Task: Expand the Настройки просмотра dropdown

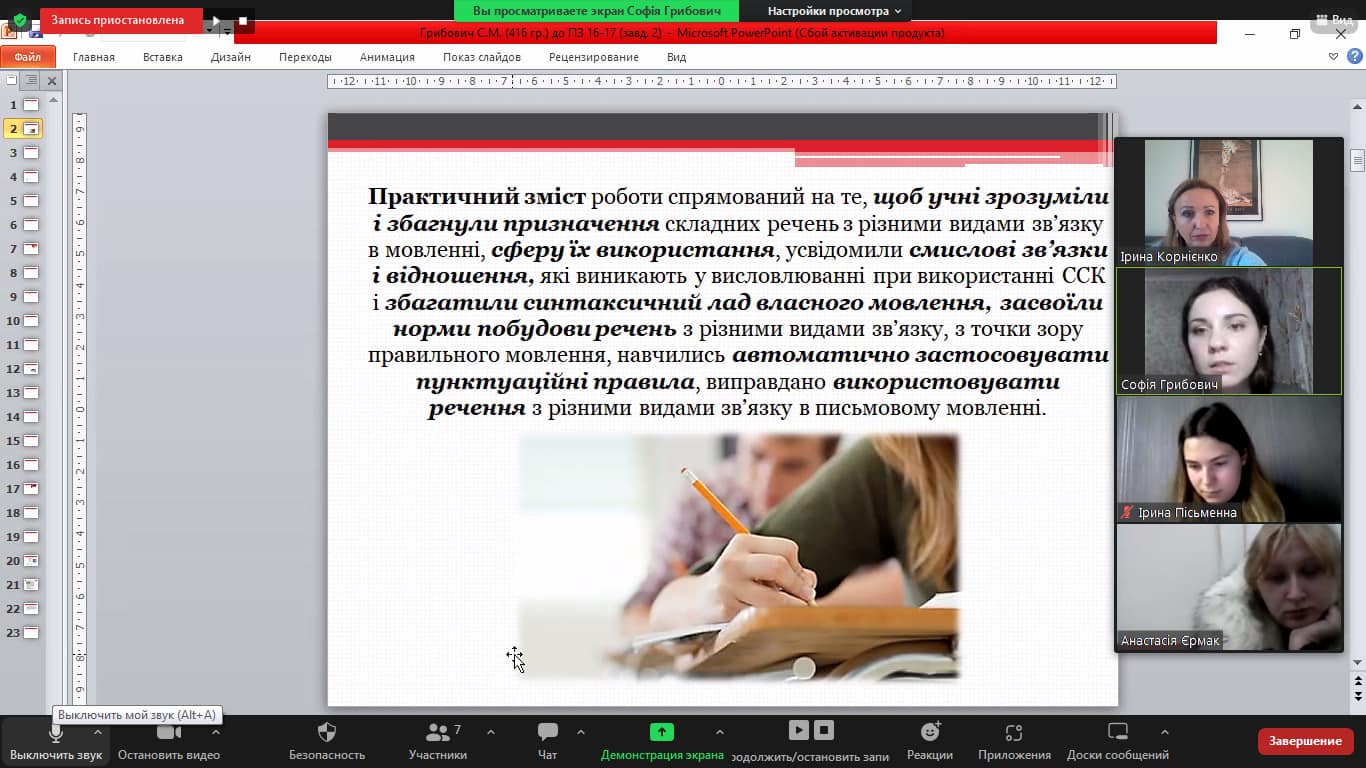Action: pyautogui.click(x=834, y=11)
